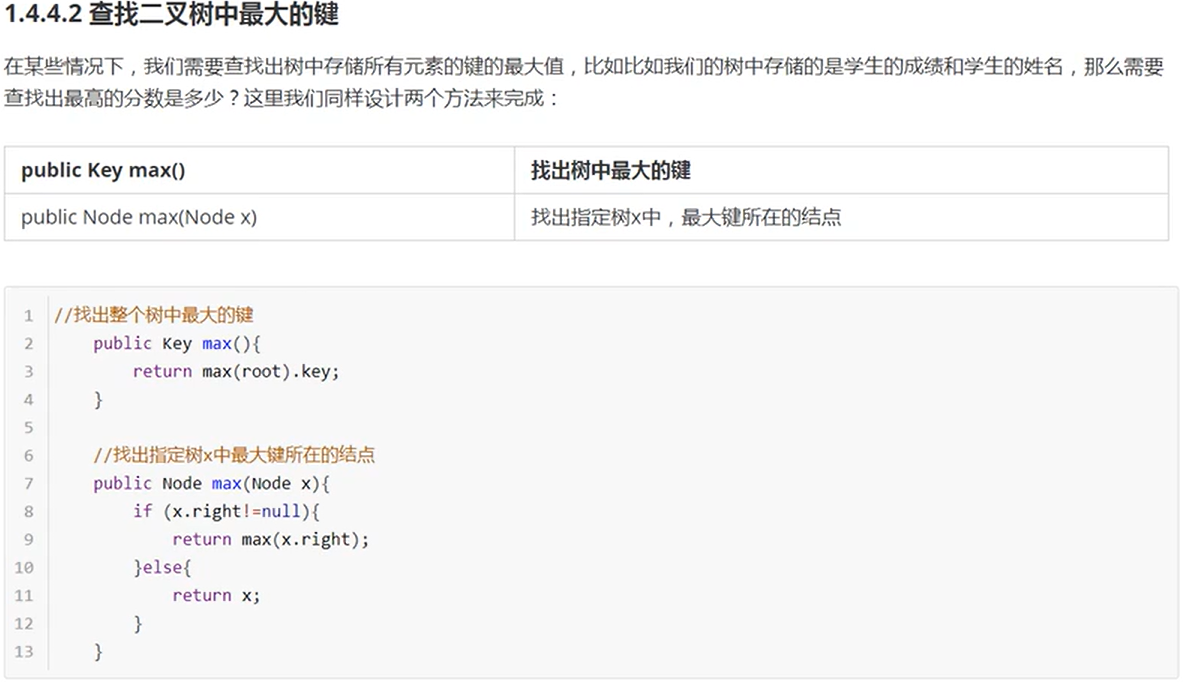Click line number 1 in code gutter

pos(28,315)
